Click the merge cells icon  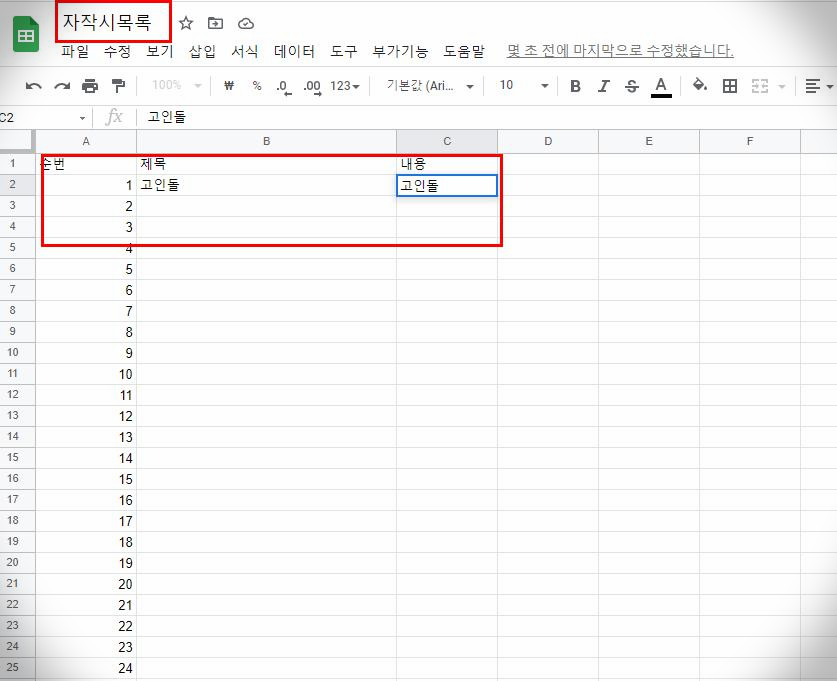(760, 86)
